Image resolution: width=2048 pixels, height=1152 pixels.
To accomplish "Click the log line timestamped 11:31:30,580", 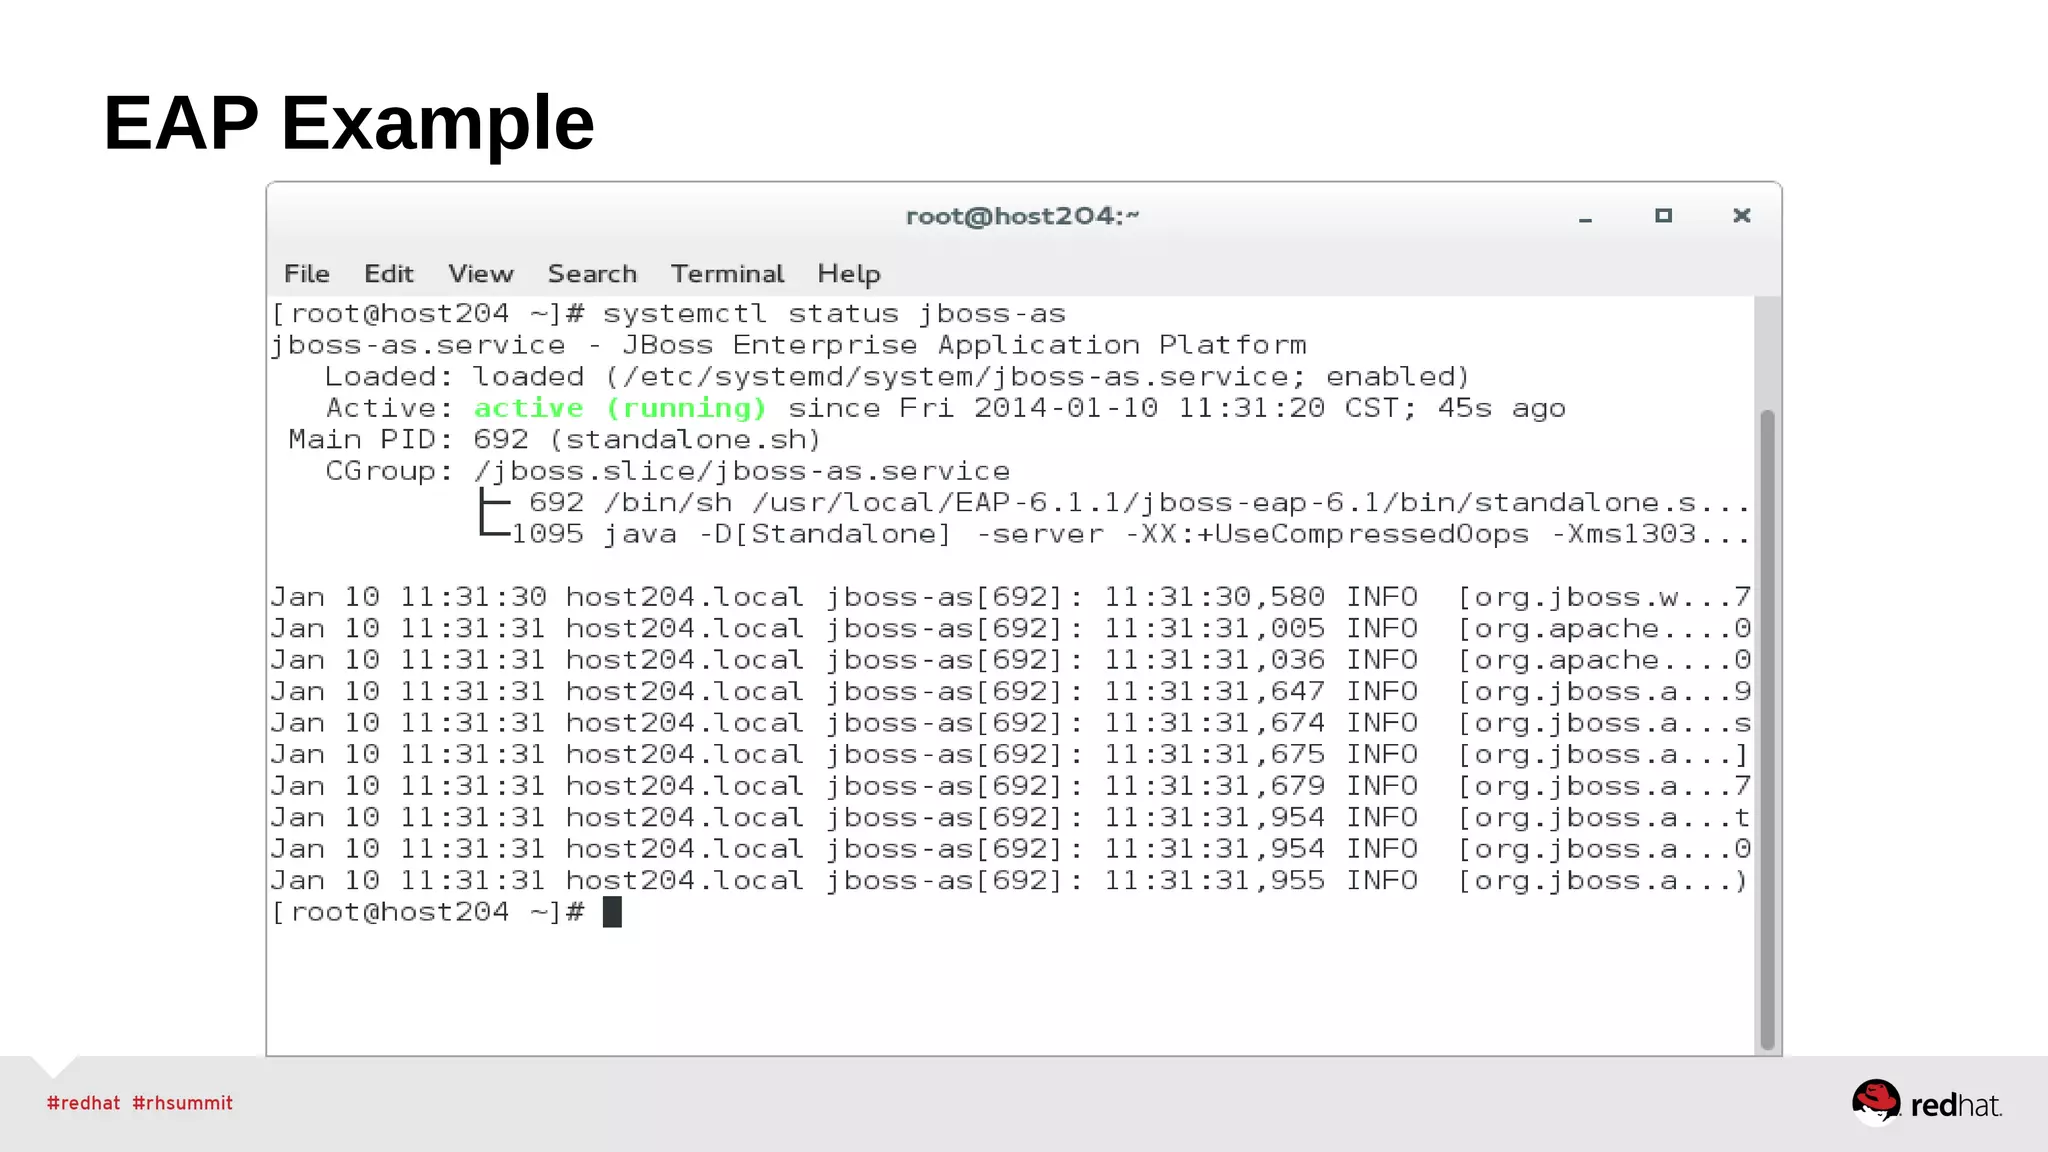I will 1011,597.
